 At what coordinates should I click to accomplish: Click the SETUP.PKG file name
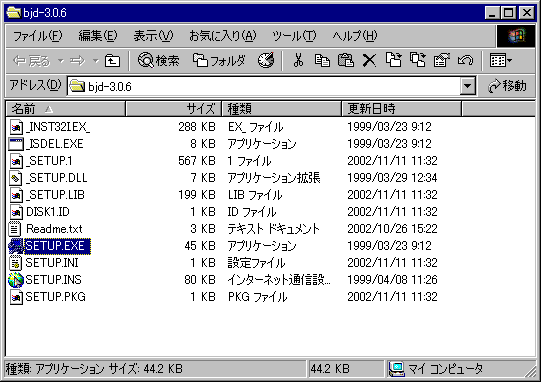coord(55,297)
